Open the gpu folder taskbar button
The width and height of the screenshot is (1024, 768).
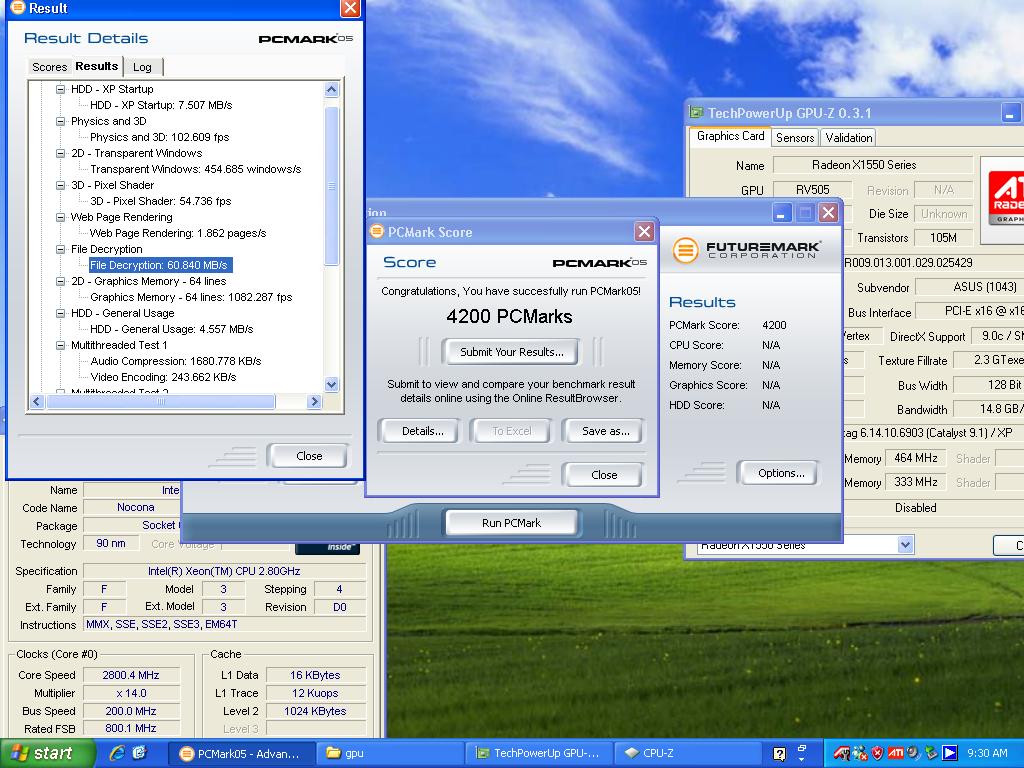[391, 754]
